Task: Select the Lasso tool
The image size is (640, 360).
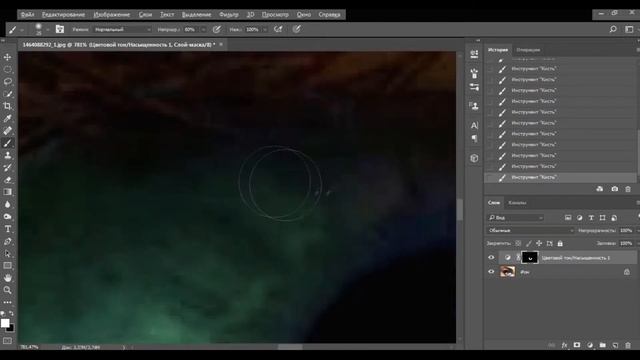Action: pos(7,82)
